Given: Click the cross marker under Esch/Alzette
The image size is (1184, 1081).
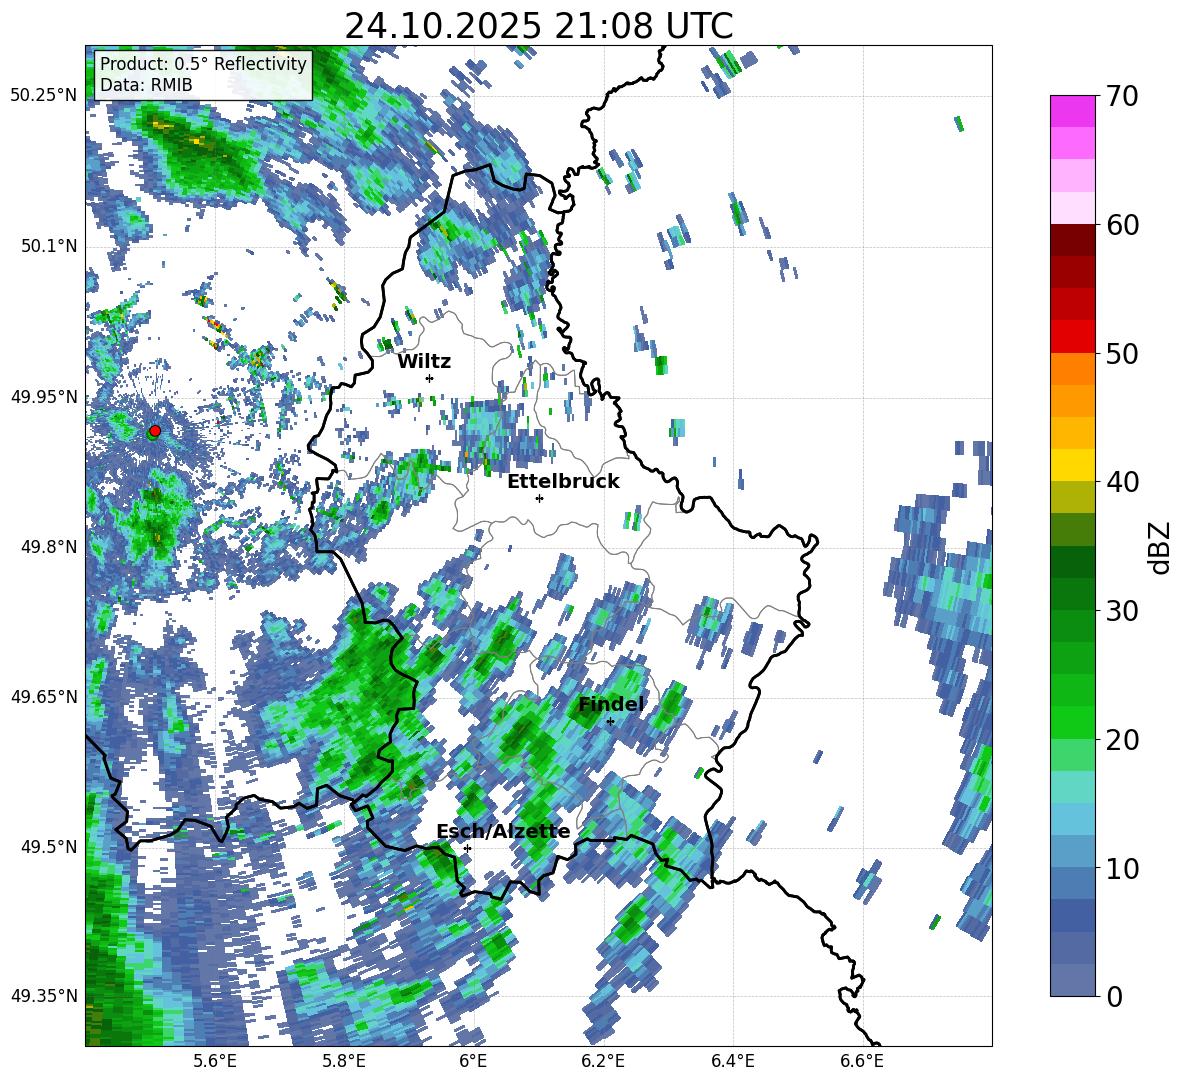Looking at the screenshot, I should [467, 848].
